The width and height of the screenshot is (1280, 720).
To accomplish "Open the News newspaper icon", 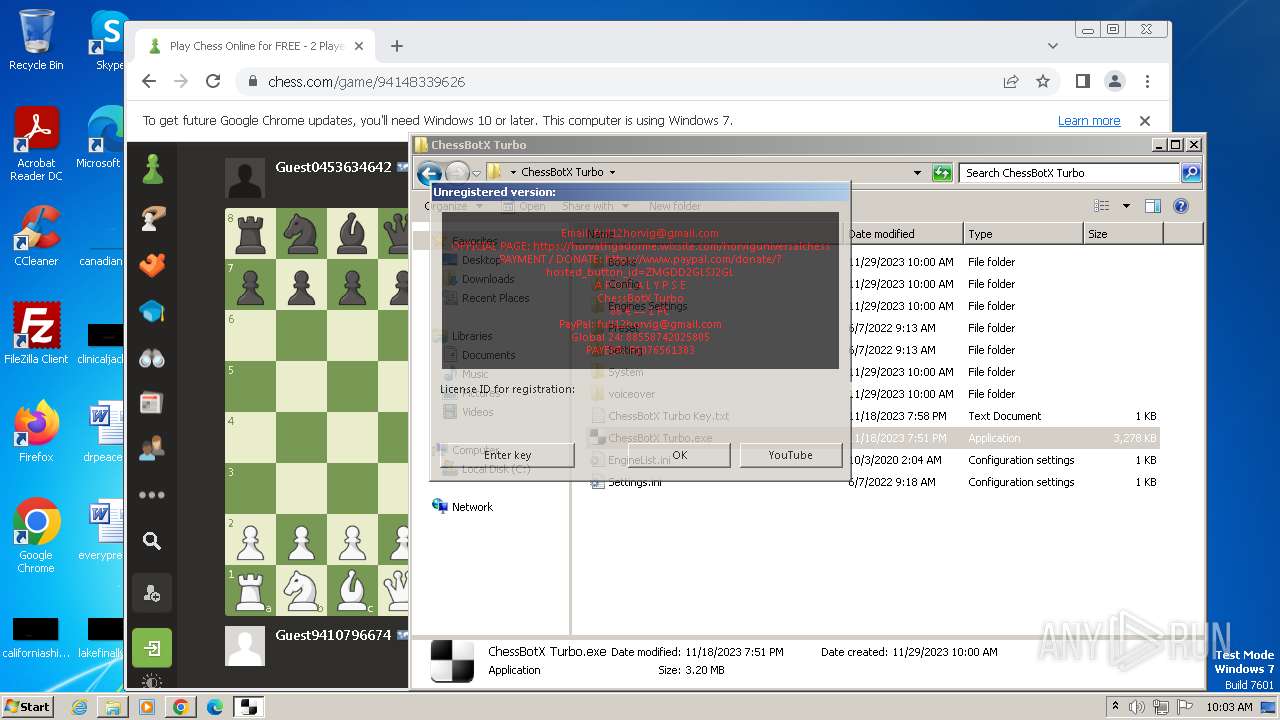I will tap(152, 403).
